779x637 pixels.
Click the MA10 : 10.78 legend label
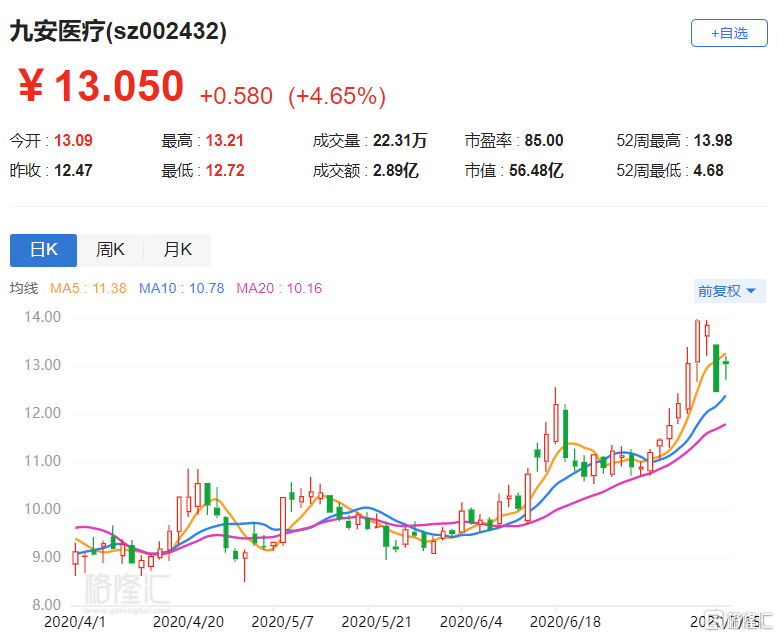(181, 288)
